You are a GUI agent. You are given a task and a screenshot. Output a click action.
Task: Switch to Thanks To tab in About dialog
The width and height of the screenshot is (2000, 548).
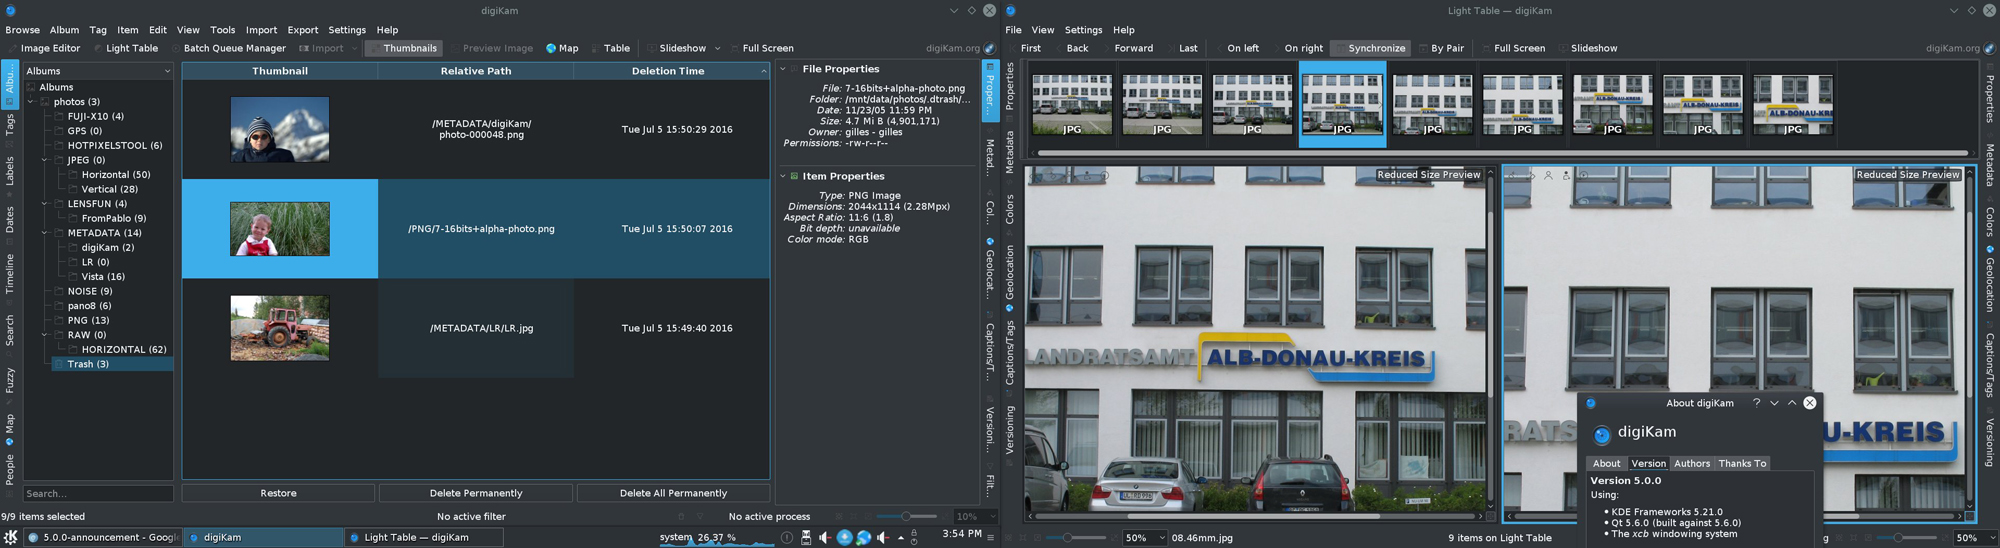[x=1742, y=463]
